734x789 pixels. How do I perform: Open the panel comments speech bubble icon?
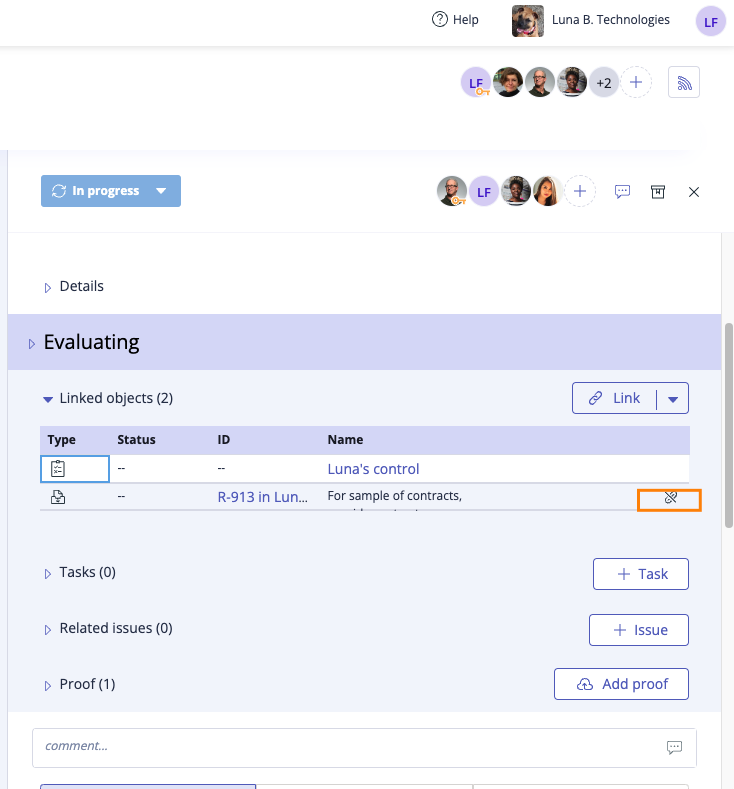tap(622, 191)
